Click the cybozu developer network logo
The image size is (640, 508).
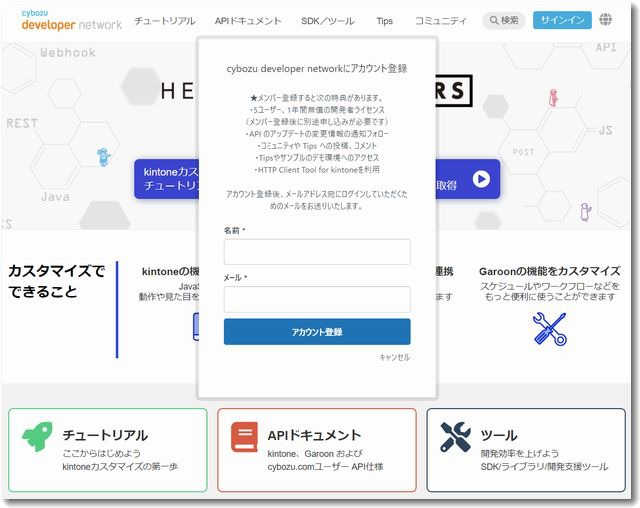coord(71,20)
